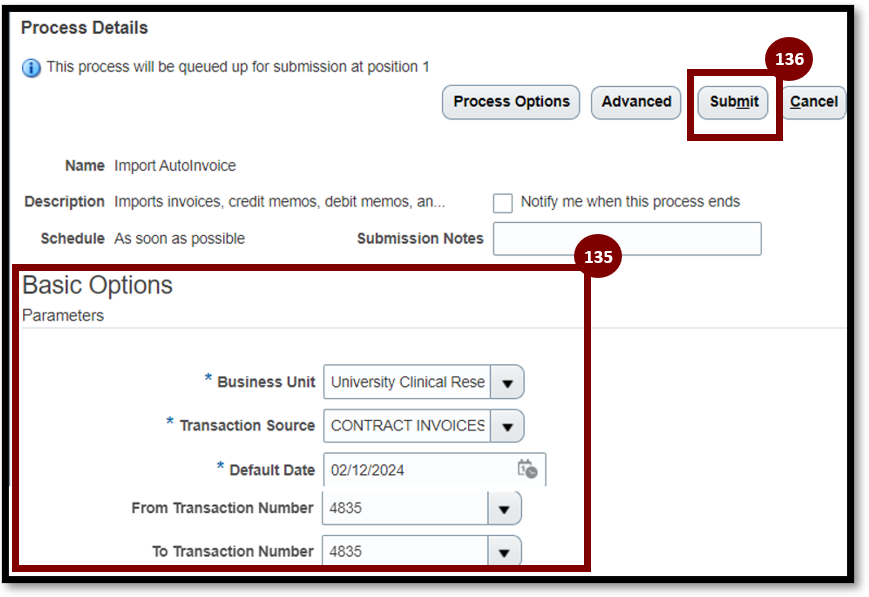869x597 pixels.
Task: Expand the Business Unit dropdown arrow
Action: tap(507, 382)
